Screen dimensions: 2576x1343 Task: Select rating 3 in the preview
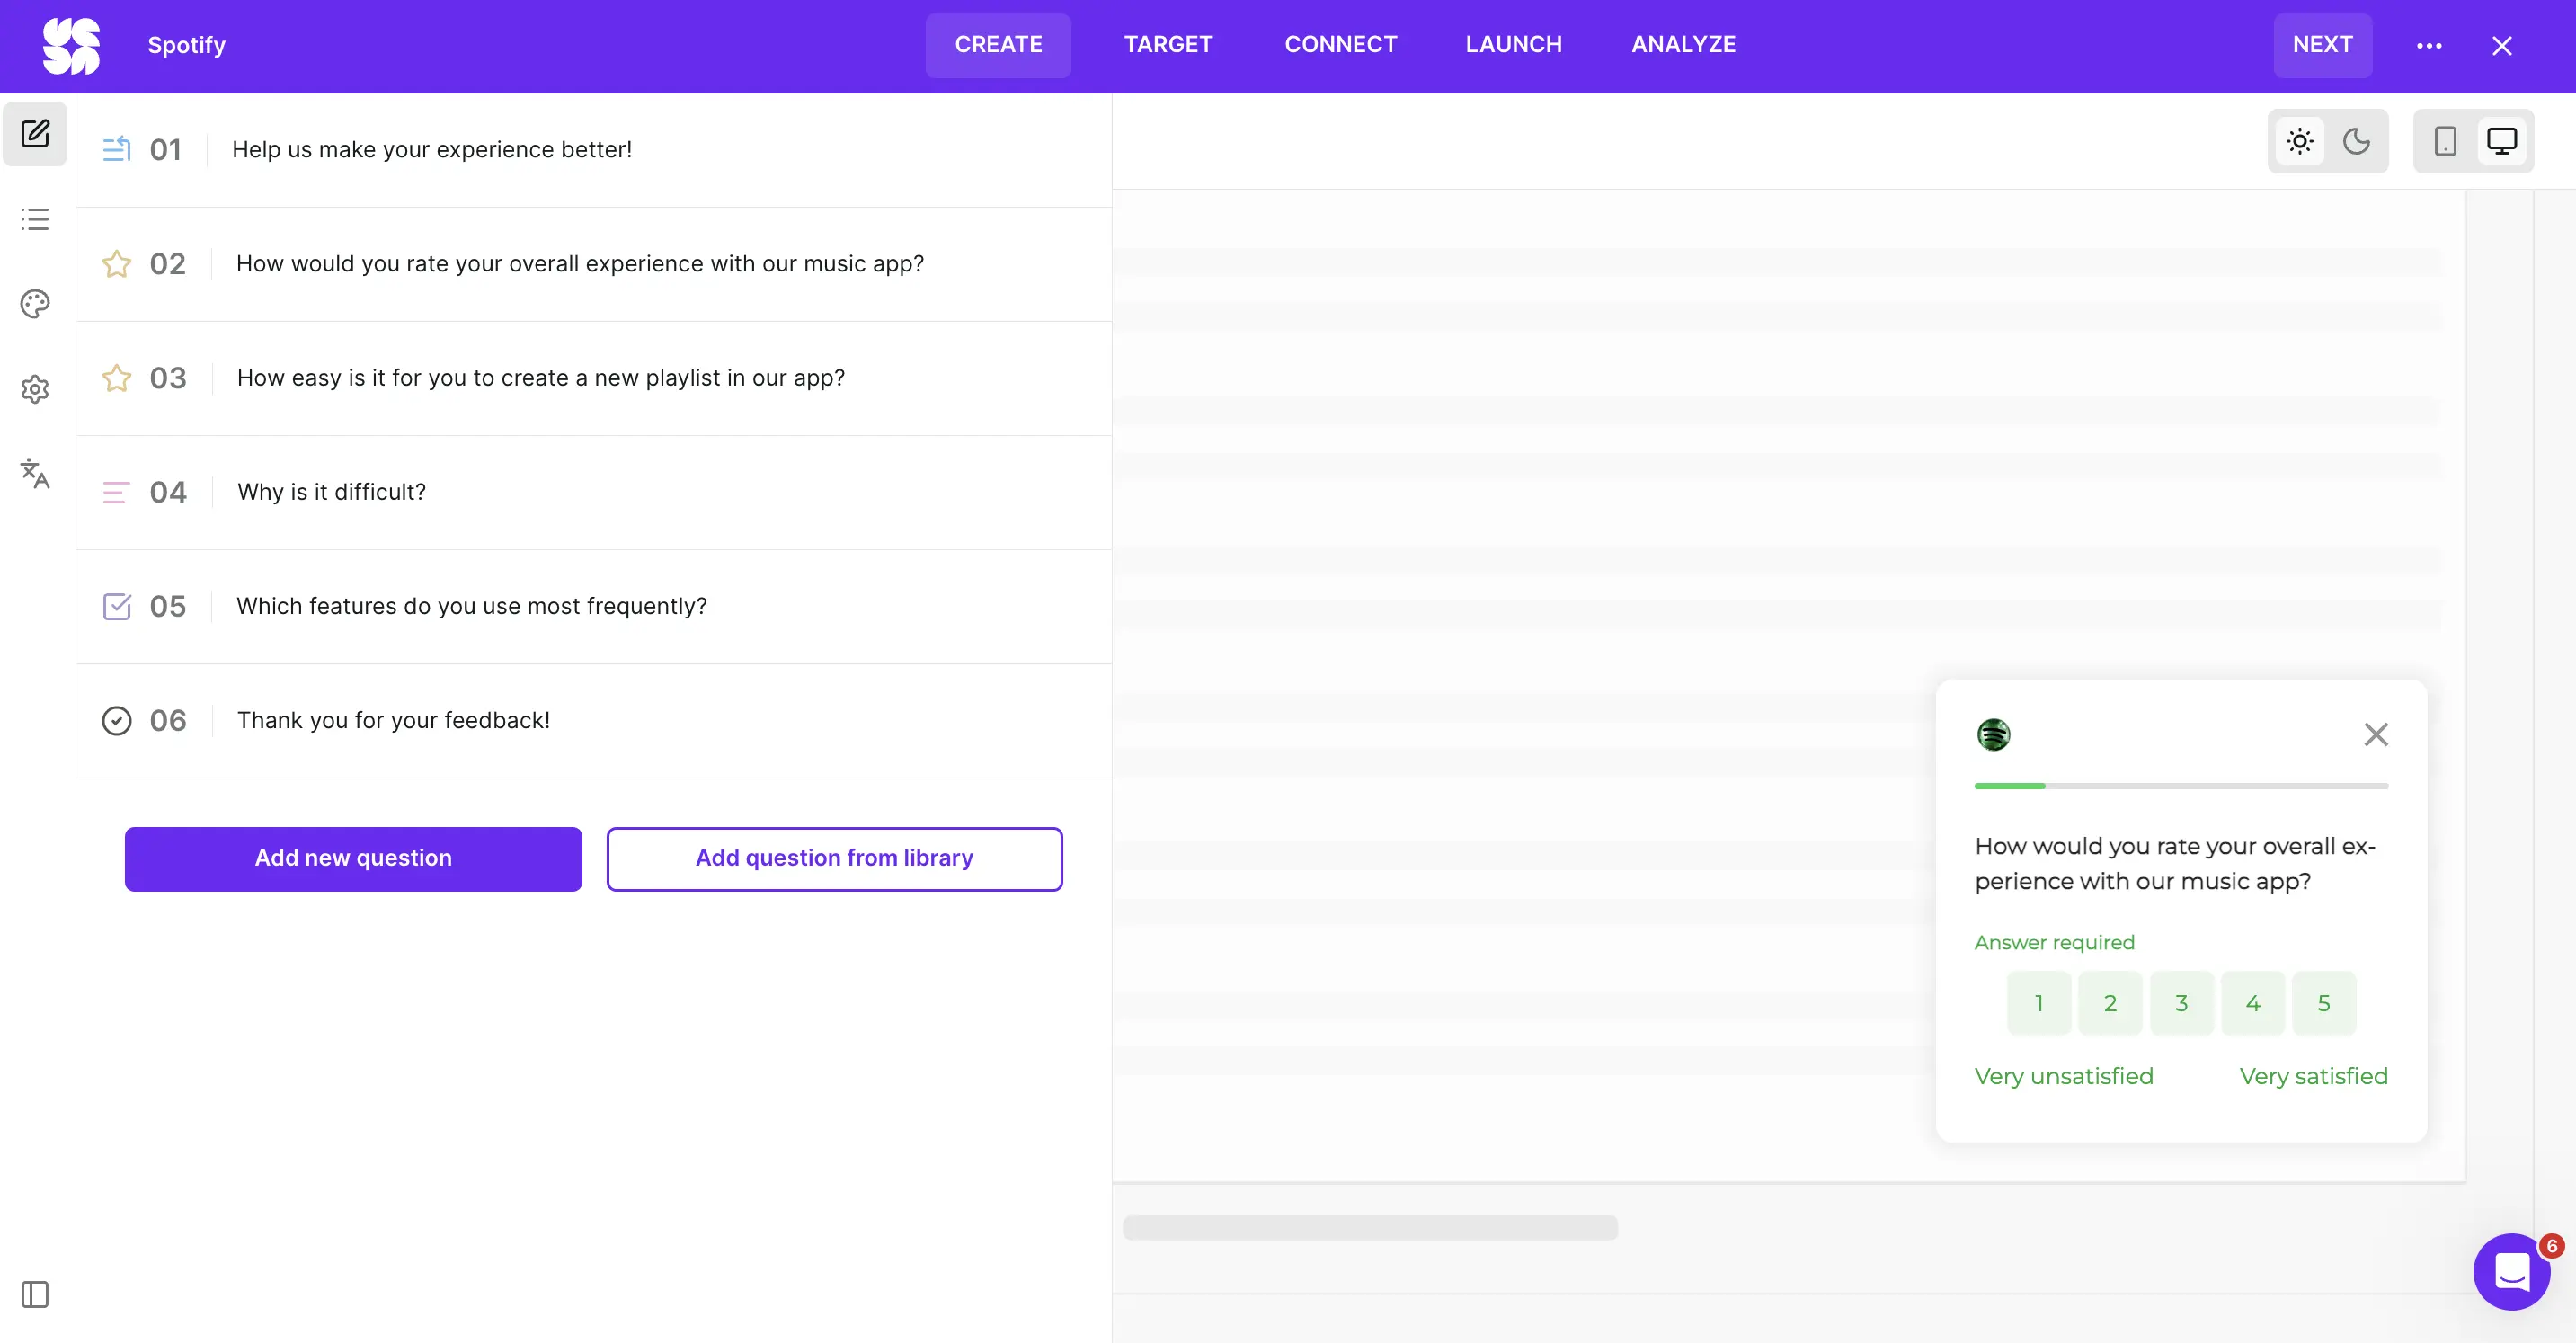coord(2182,1003)
